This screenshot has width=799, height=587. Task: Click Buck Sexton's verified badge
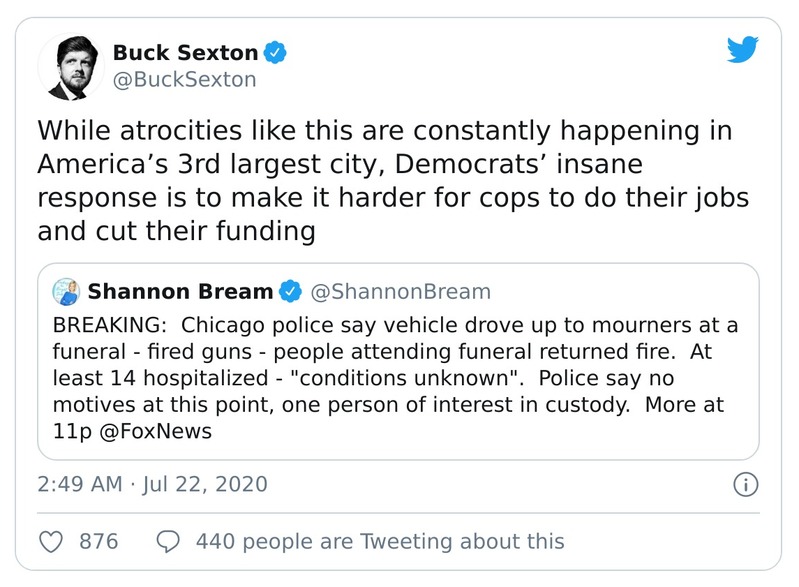pyautogui.click(x=277, y=51)
